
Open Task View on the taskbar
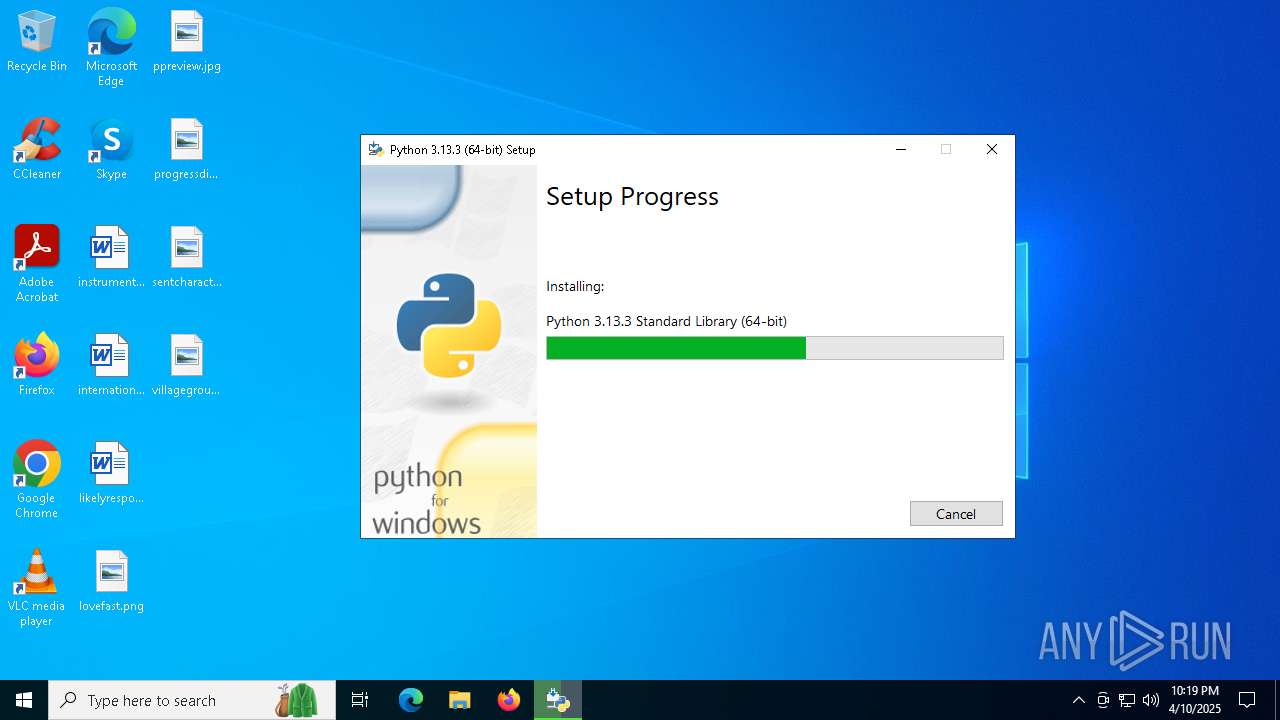click(x=360, y=700)
